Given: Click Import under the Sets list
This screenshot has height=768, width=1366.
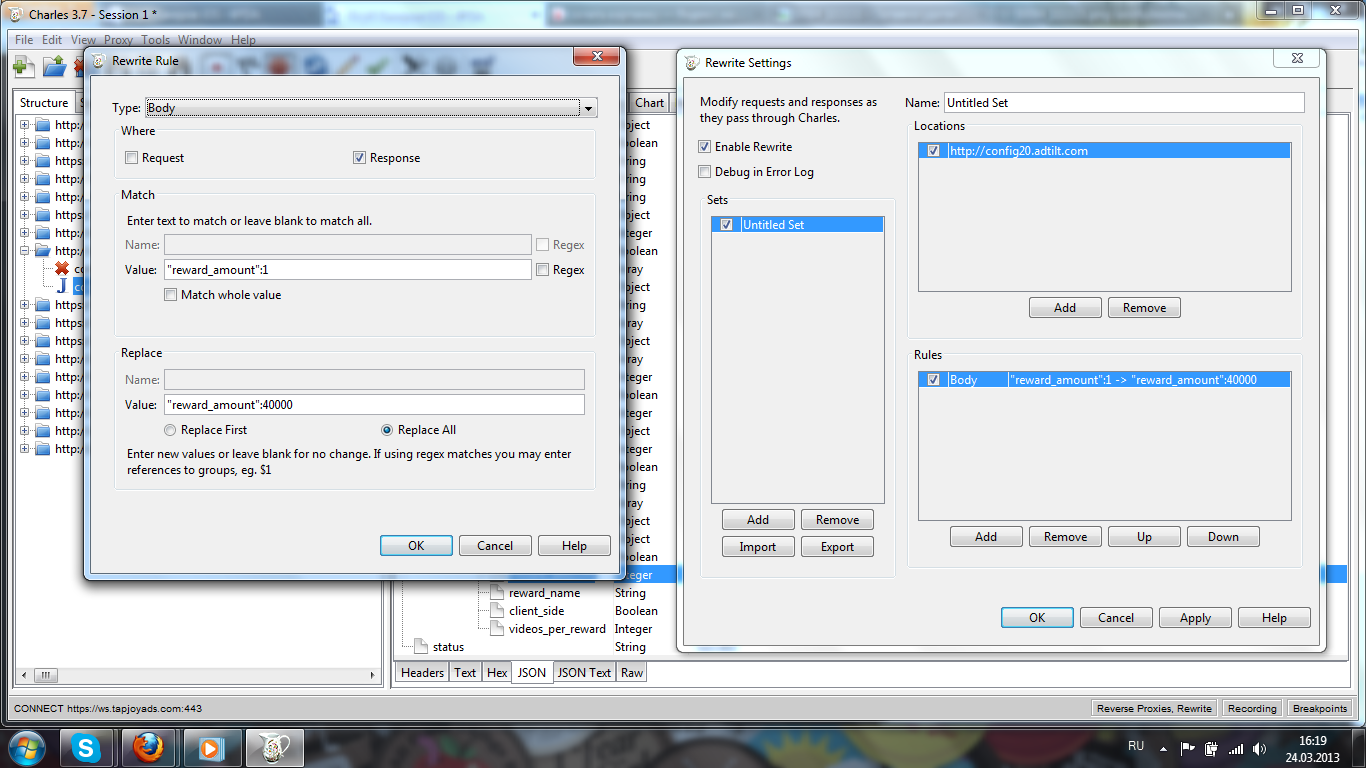Looking at the screenshot, I should (758, 547).
